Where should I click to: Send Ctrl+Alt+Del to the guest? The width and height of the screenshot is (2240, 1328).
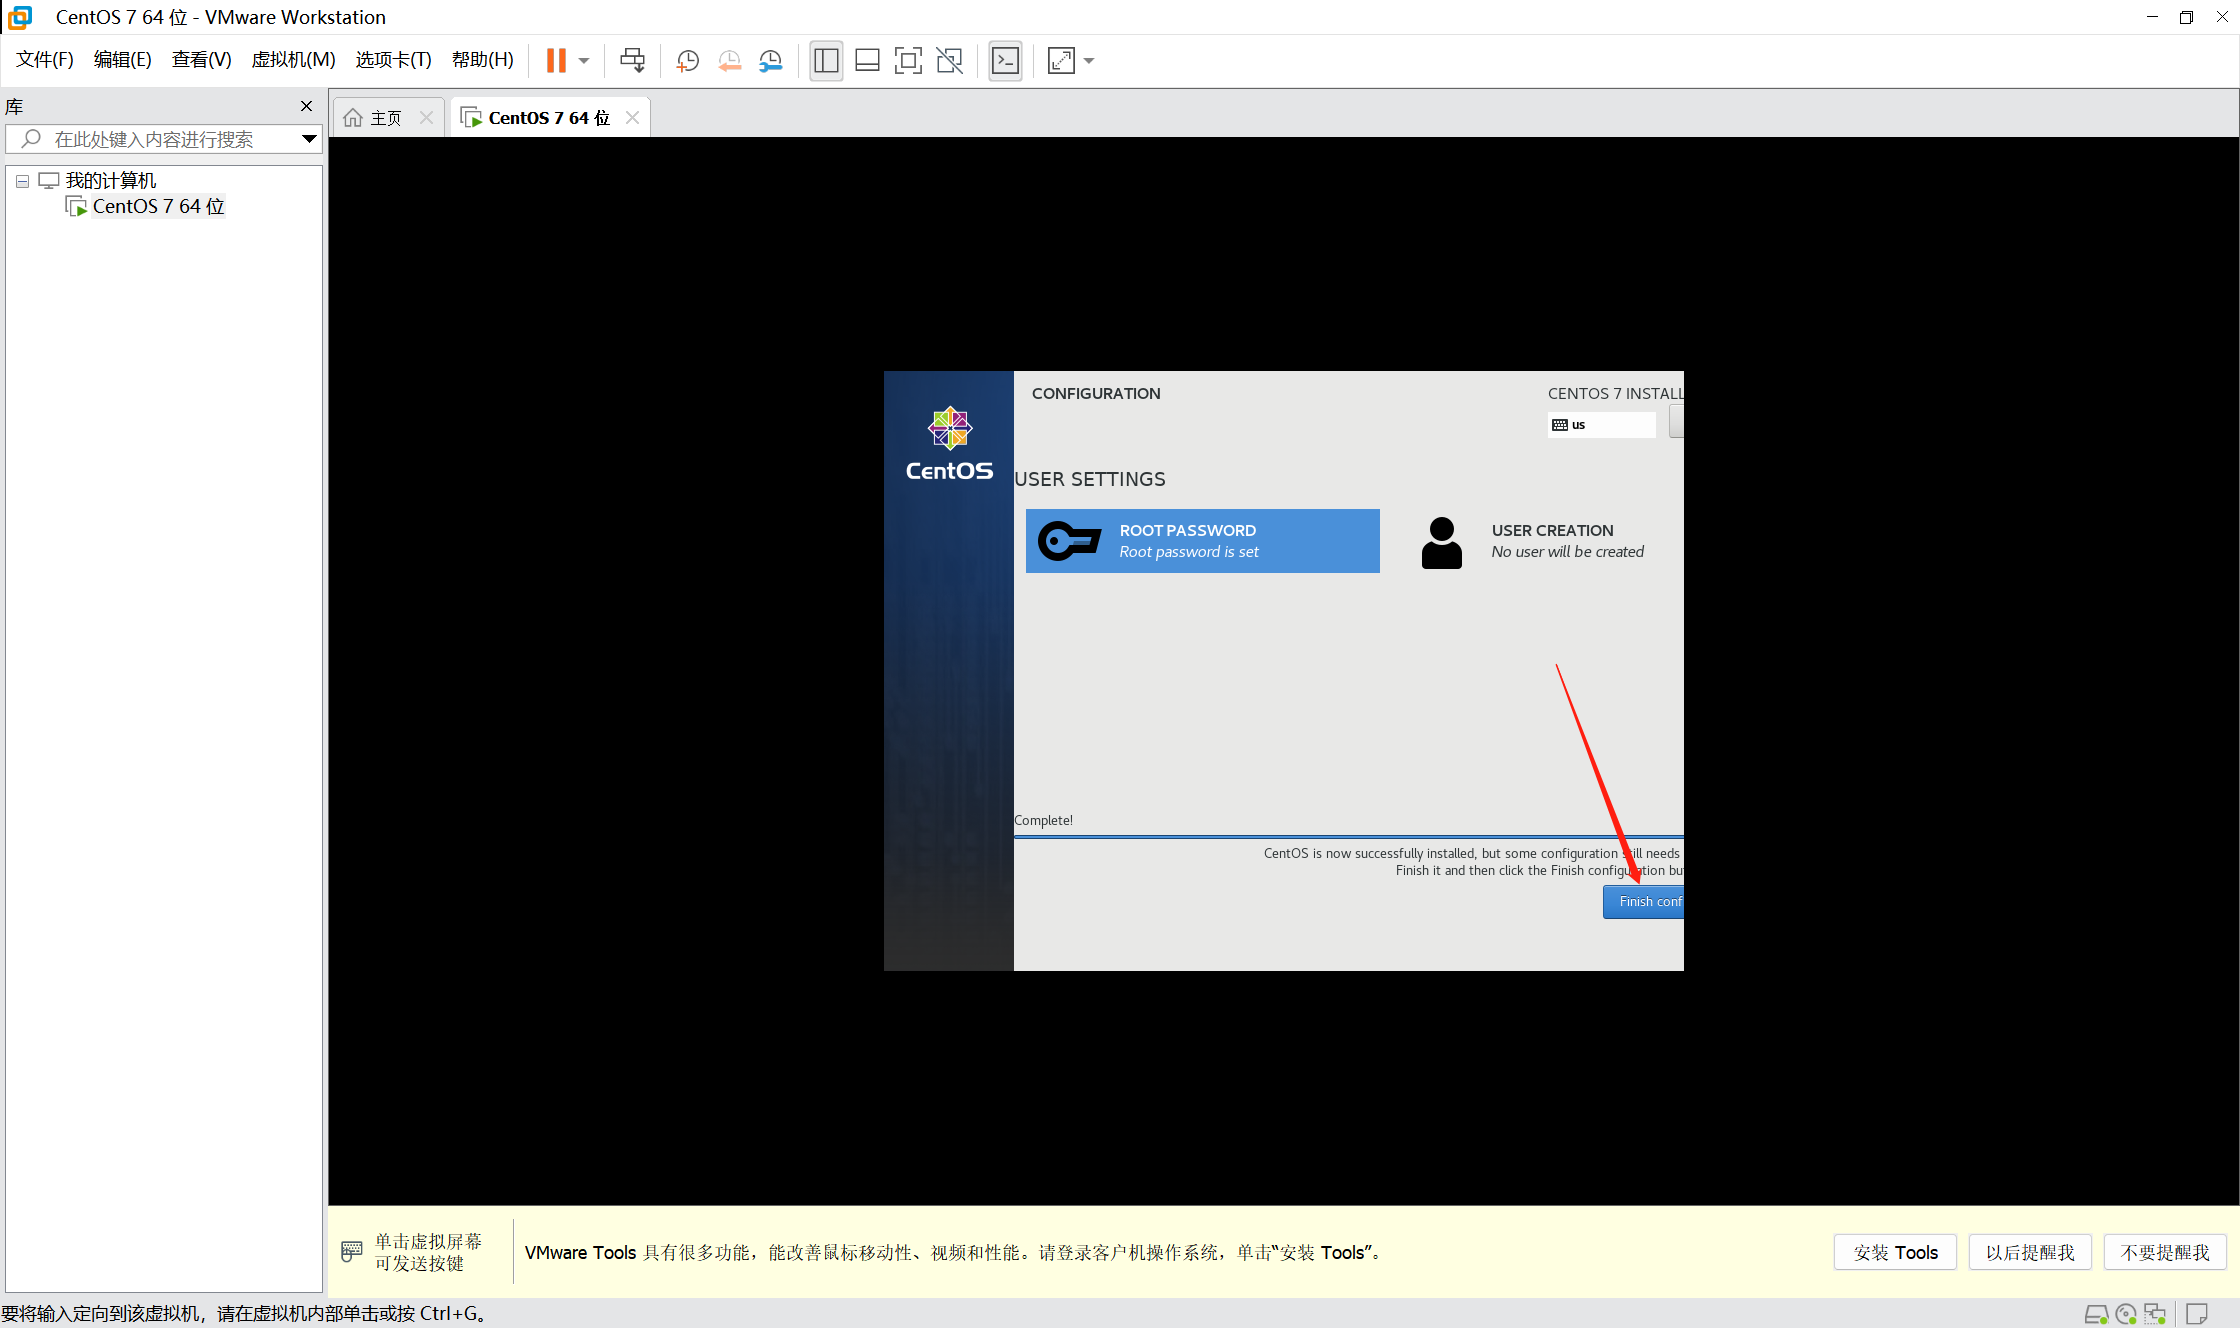click(632, 60)
